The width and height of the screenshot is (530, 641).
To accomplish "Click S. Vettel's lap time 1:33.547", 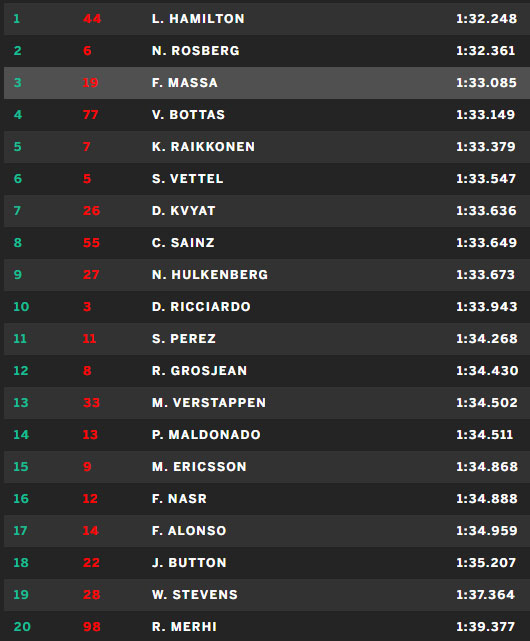I will point(486,179).
